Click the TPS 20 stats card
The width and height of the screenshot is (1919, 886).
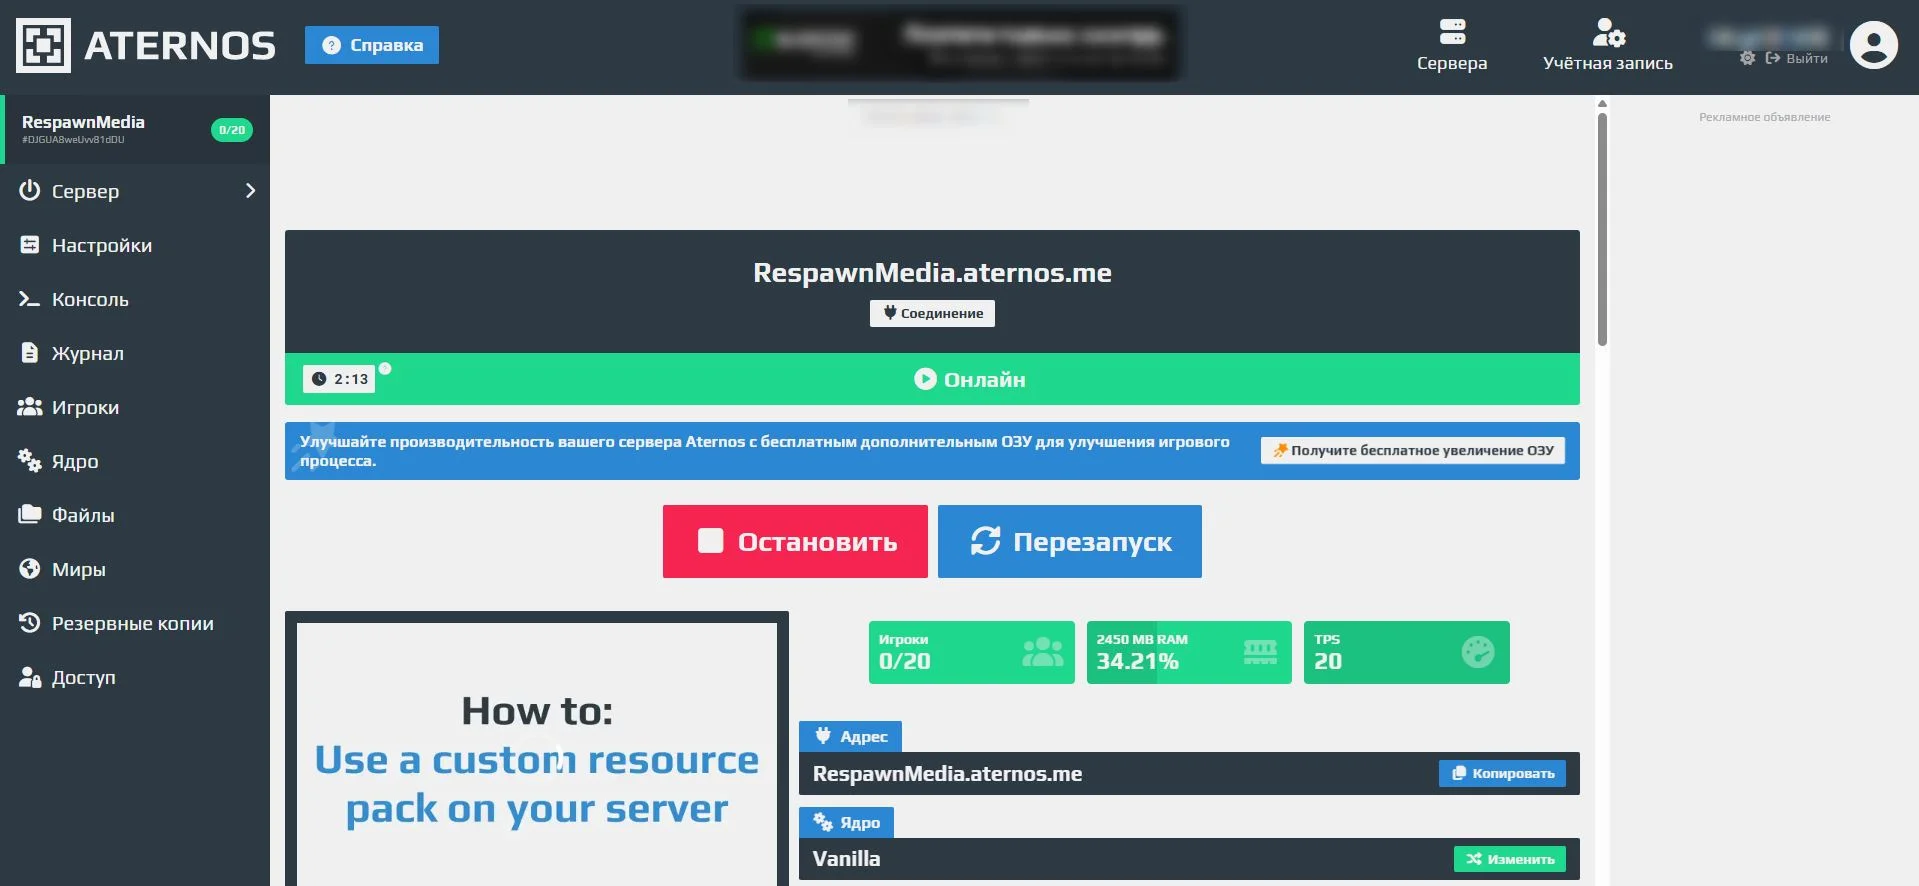point(1407,652)
